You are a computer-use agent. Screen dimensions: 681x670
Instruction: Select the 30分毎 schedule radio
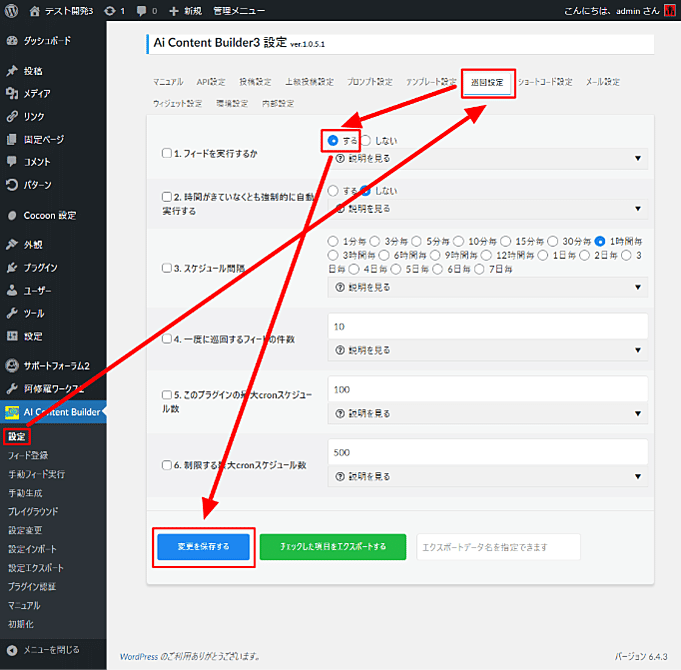click(x=552, y=241)
